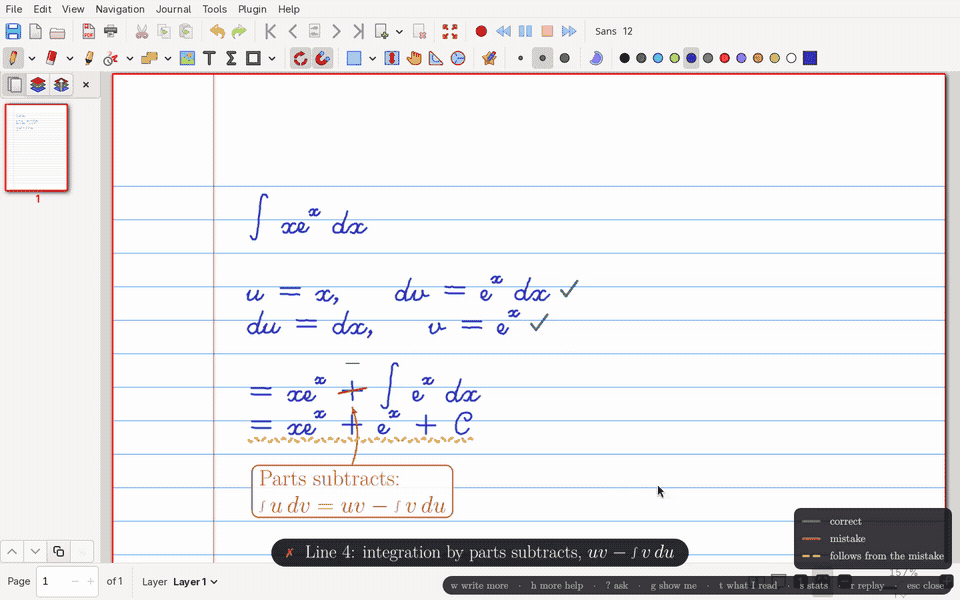Print the document
The width and height of the screenshot is (960, 600).
tap(111, 31)
